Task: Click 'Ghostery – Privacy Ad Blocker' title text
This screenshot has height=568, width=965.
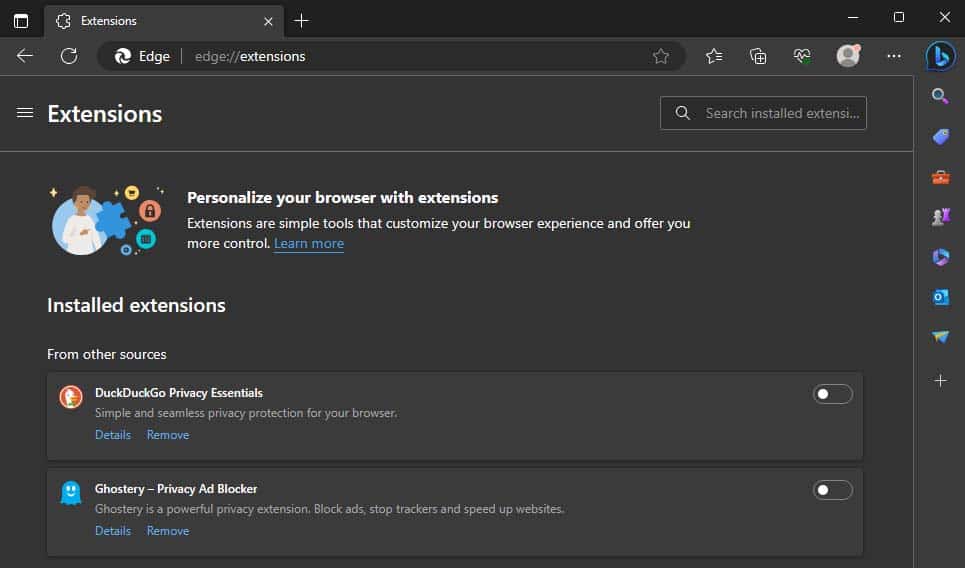Action: pyautogui.click(x=176, y=489)
